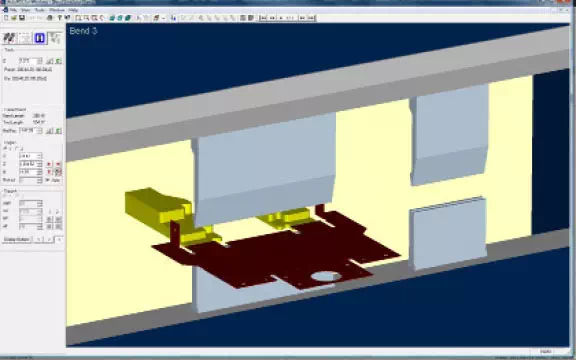Click the green apply icon beside Z field
The height and width of the screenshot is (360, 576).
(x=58, y=61)
